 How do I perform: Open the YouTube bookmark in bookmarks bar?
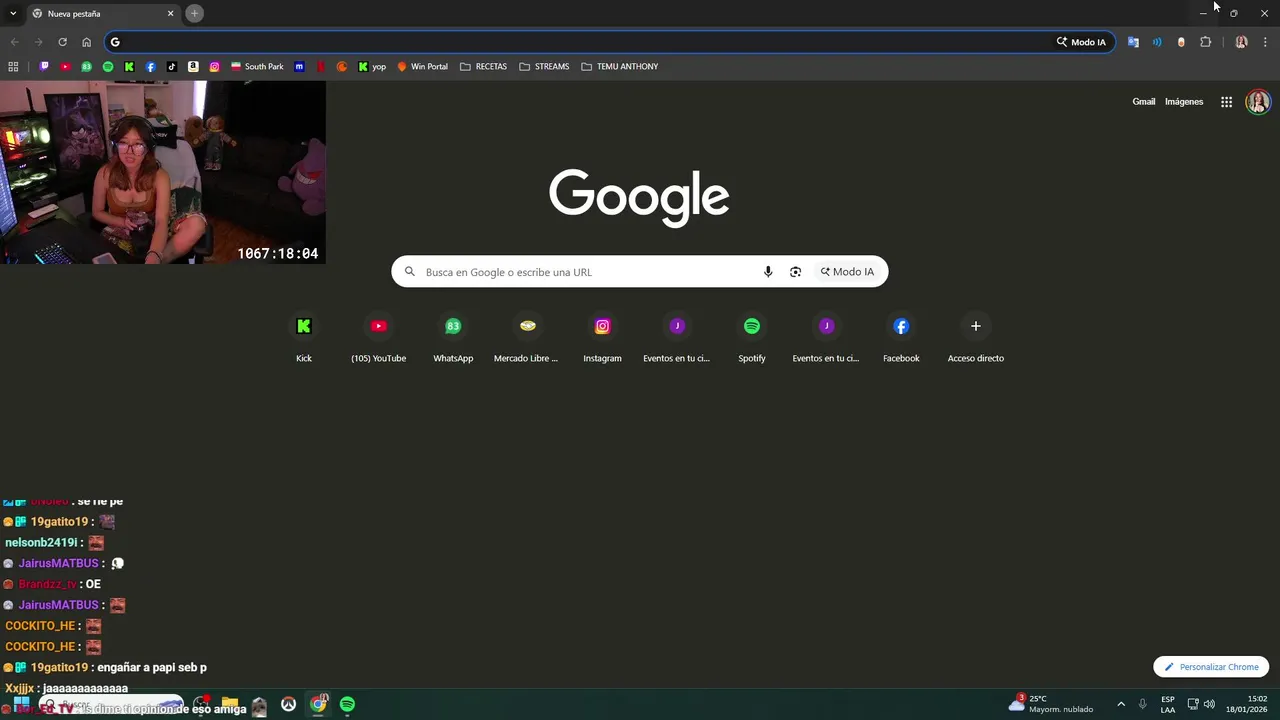point(65,67)
